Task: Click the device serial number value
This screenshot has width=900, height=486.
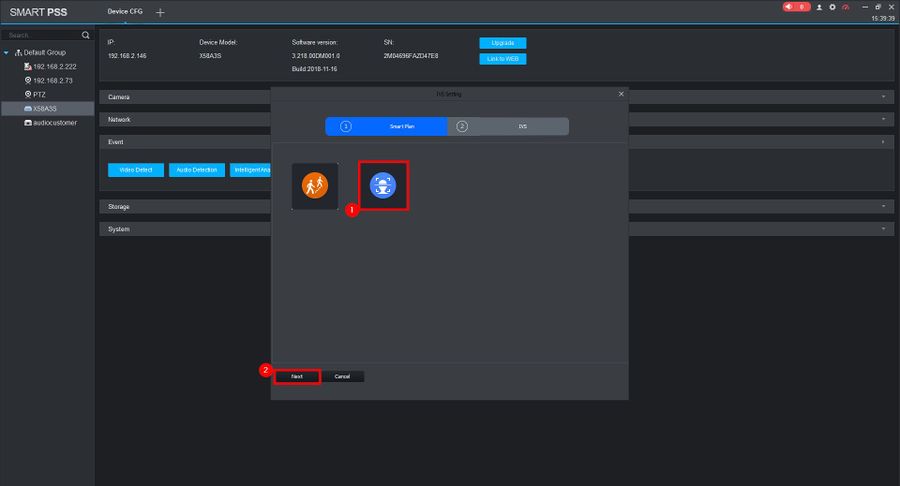Action: (x=411, y=56)
